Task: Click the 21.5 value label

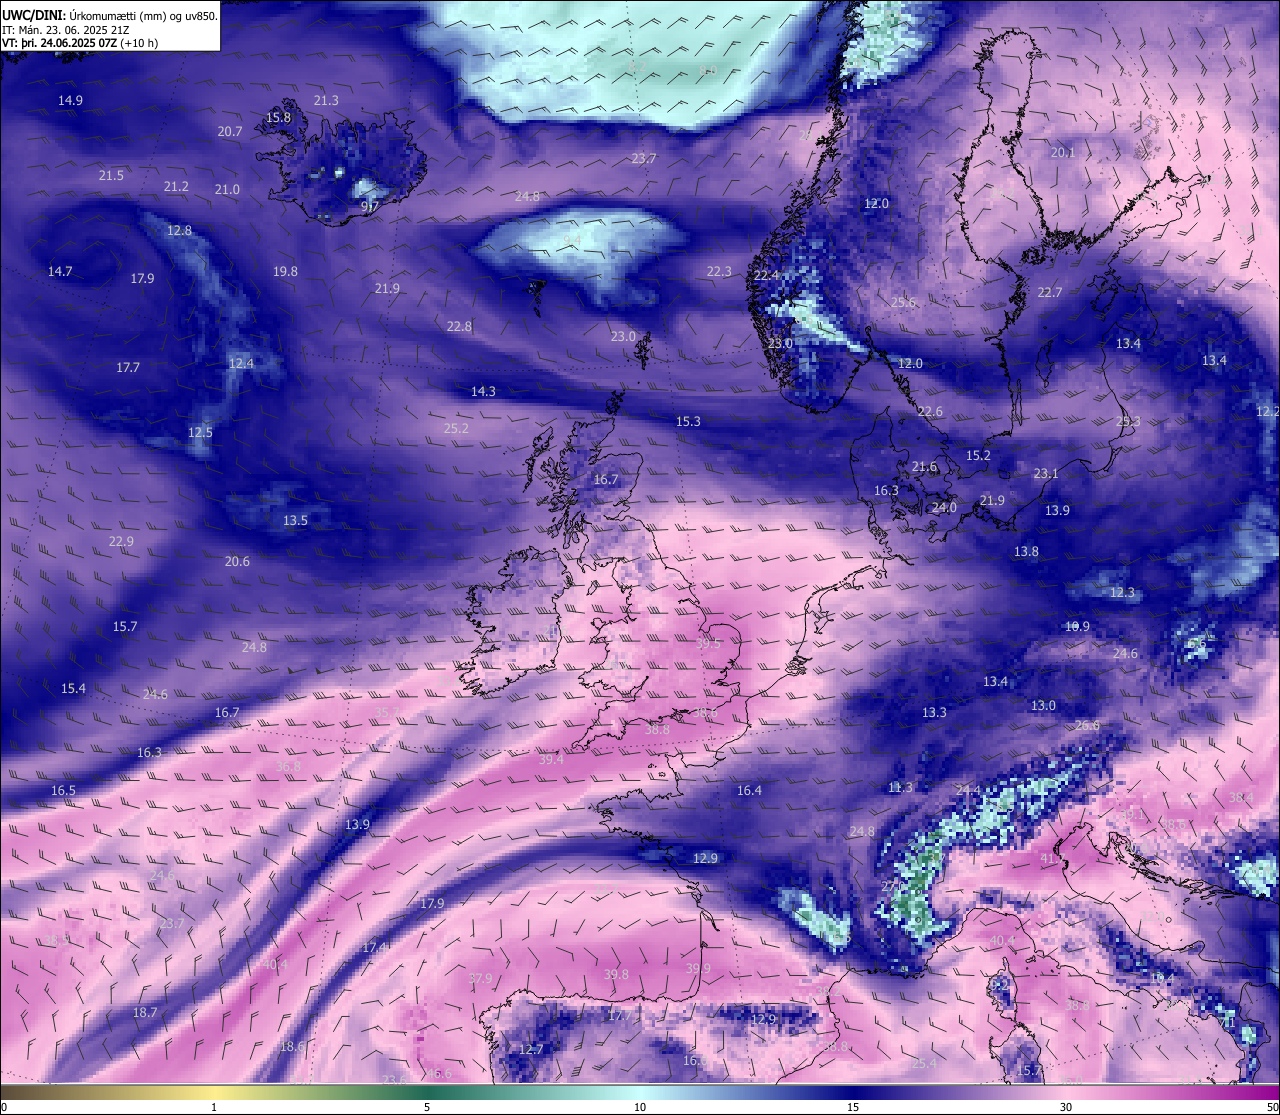Action: tap(111, 175)
